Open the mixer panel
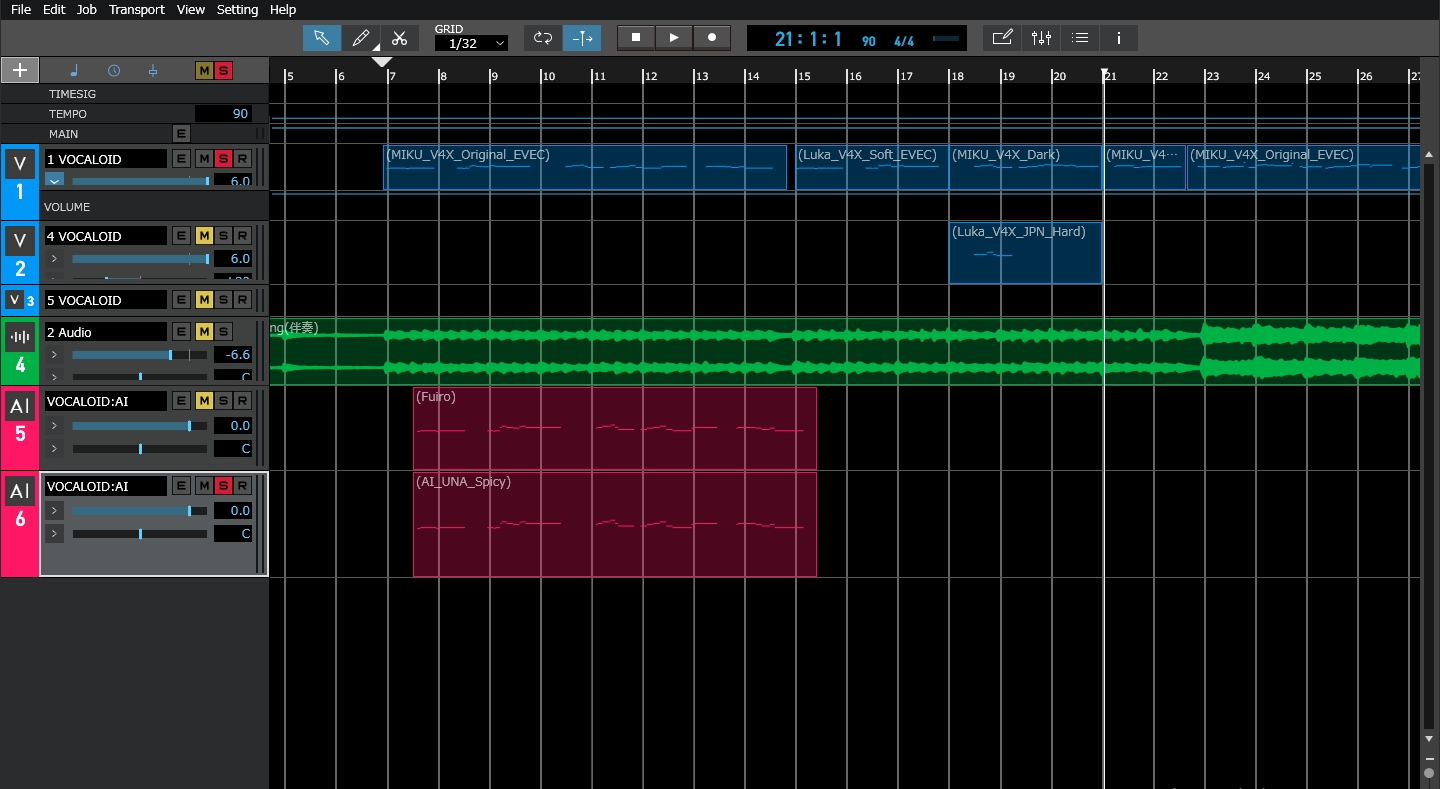 (x=1041, y=38)
